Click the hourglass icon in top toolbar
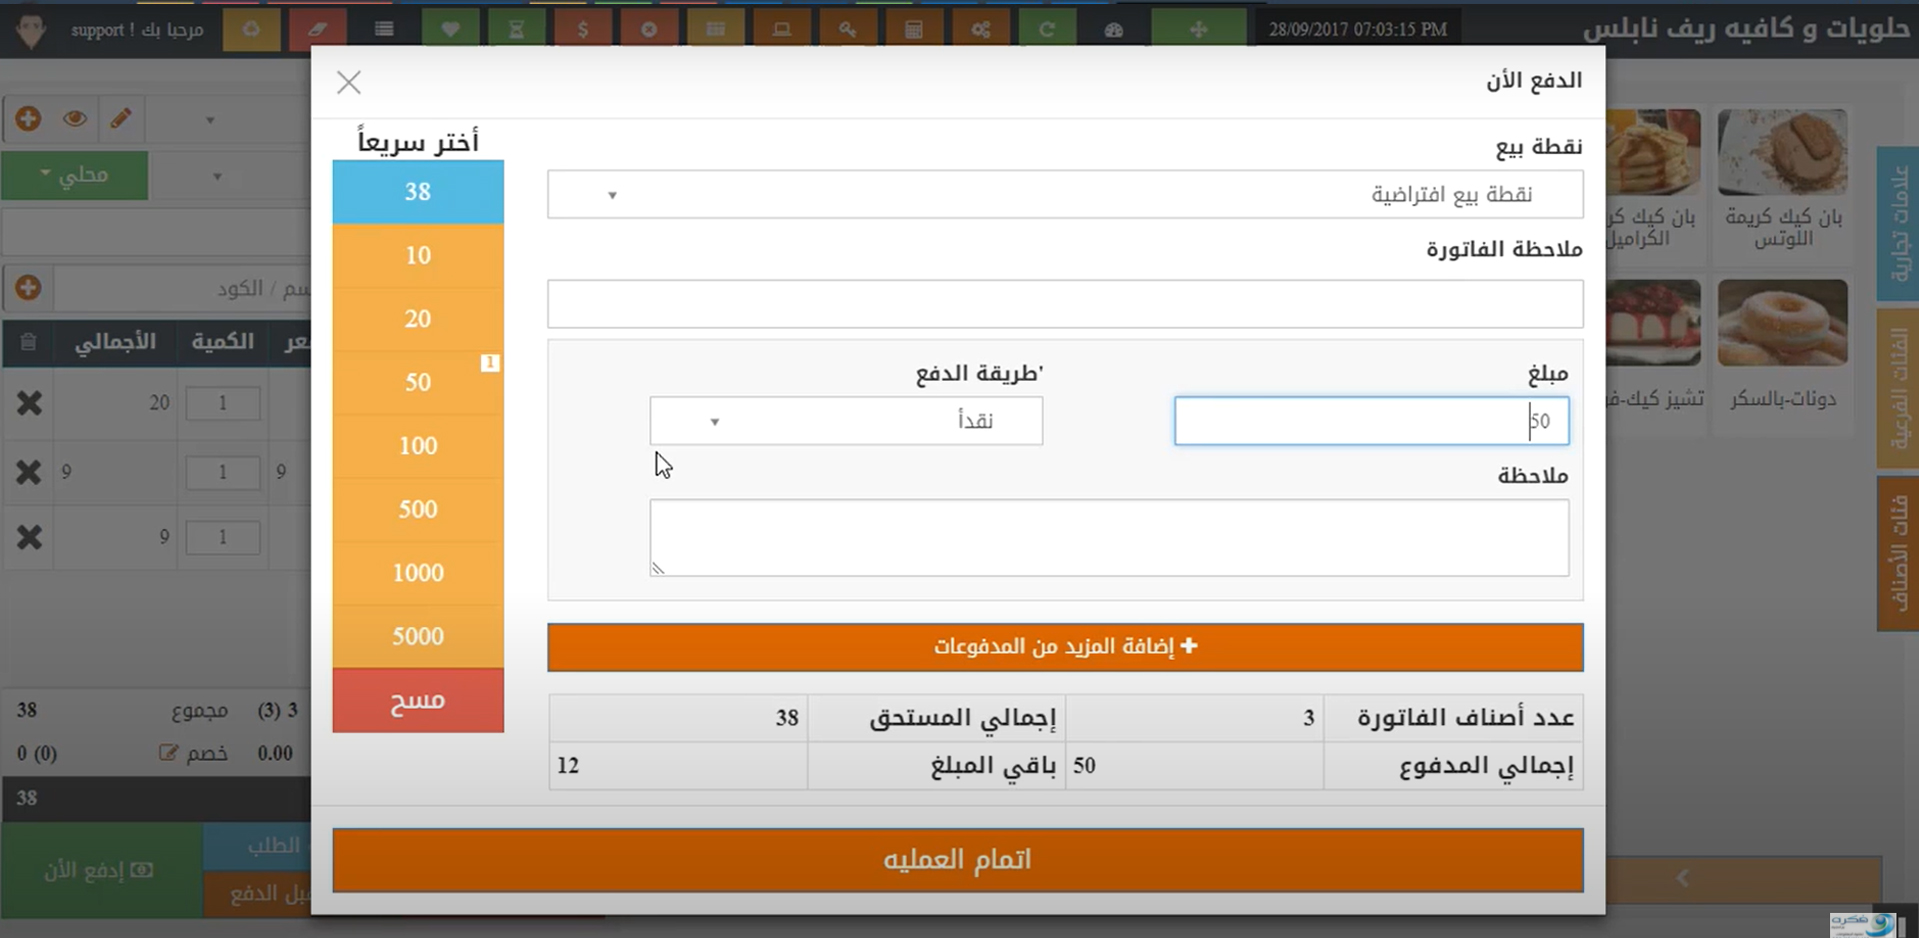This screenshot has height=938, width=1919. click(517, 29)
